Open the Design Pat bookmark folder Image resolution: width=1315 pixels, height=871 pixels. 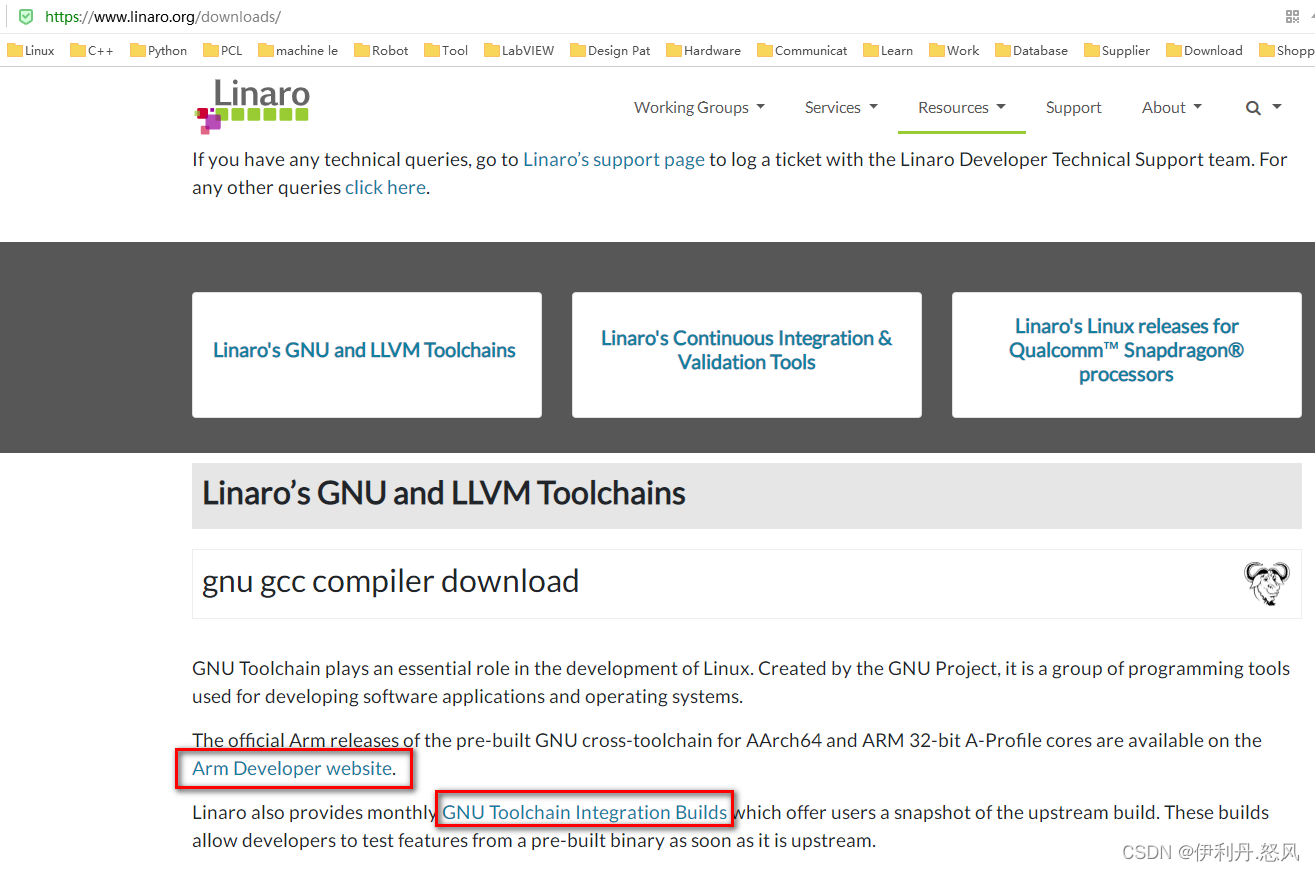(x=610, y=50)
